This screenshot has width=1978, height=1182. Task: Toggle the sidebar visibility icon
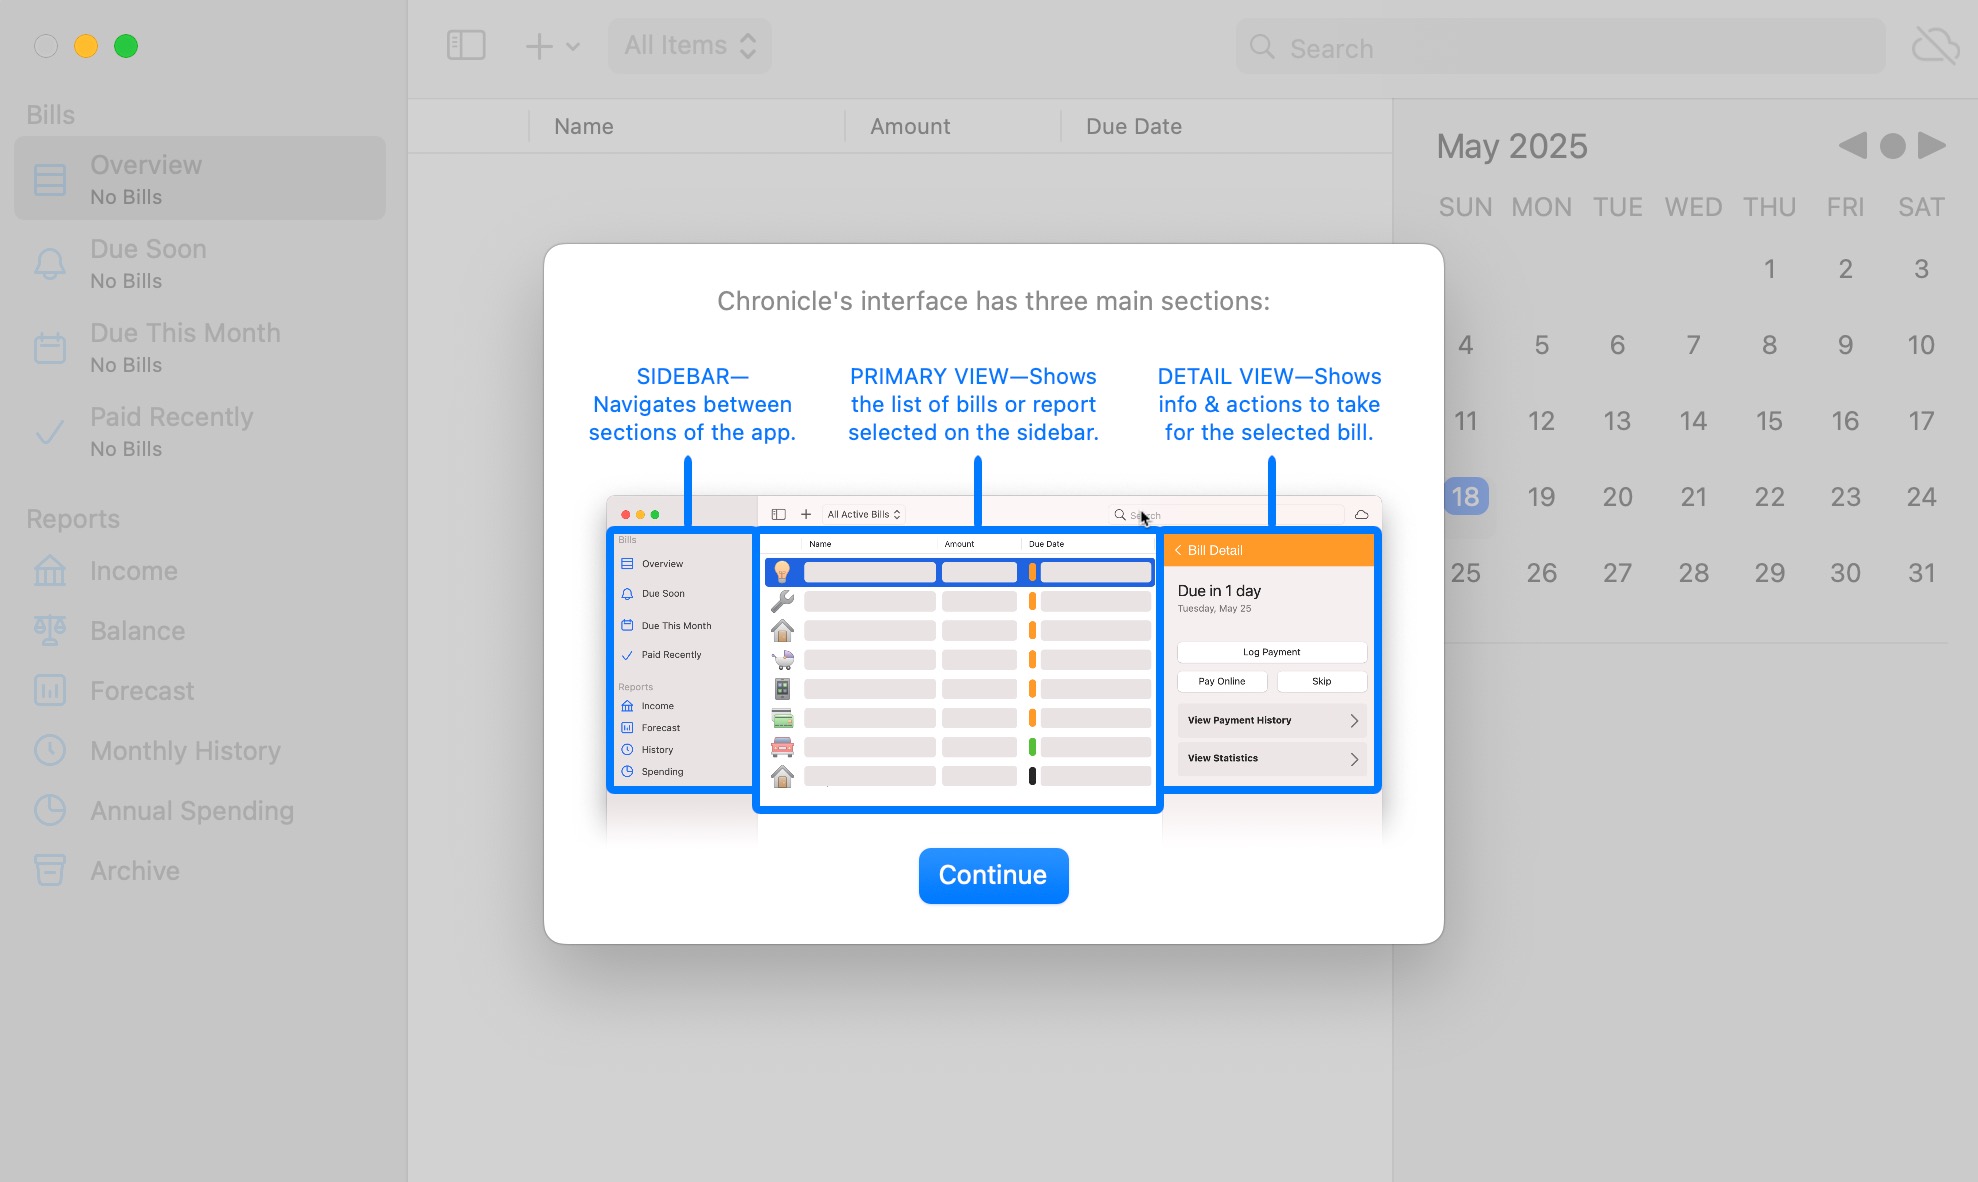(x=466, y=45)
